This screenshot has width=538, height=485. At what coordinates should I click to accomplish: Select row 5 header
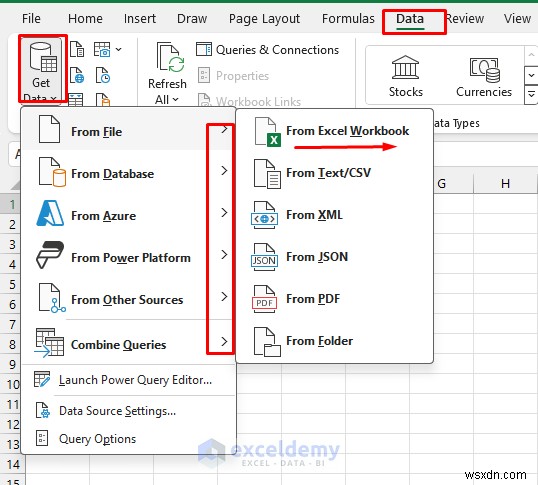12,284
